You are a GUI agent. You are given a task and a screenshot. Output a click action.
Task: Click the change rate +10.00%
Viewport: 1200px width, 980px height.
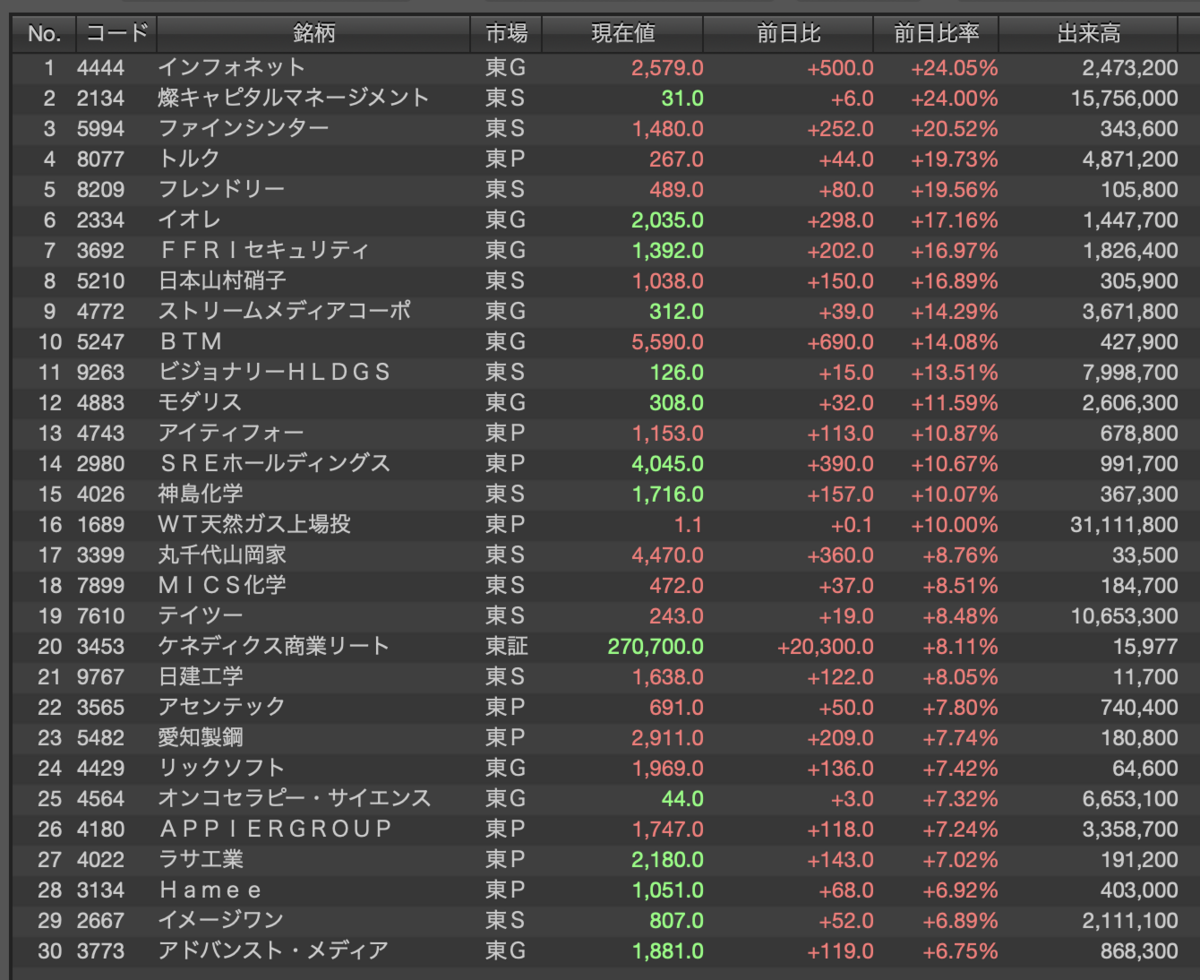pos(954,525)
